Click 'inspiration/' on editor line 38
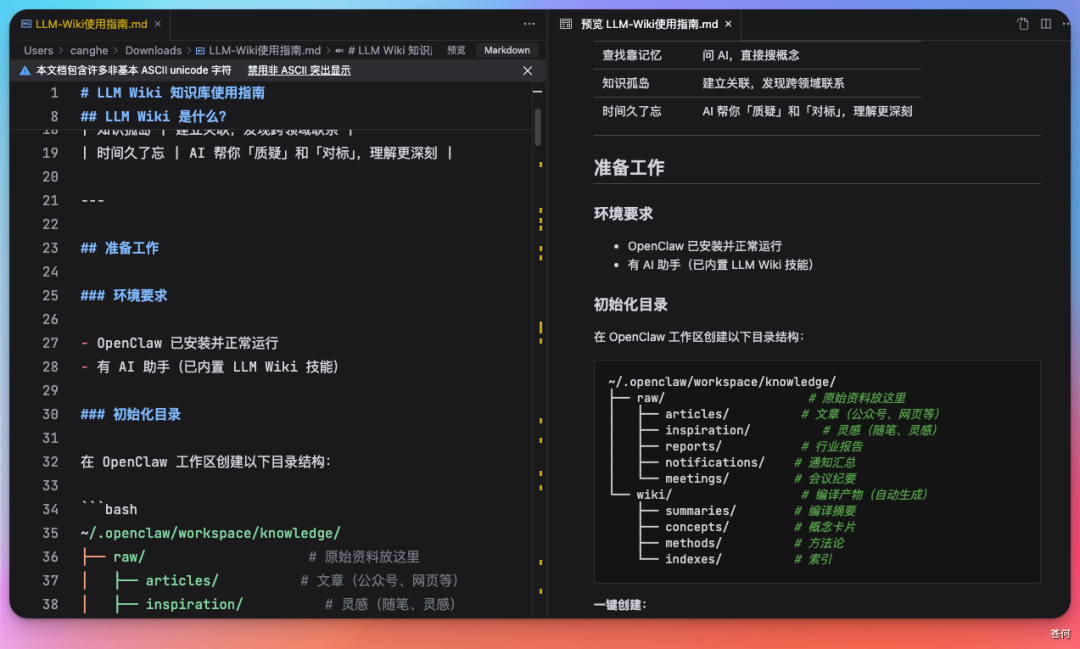 click(x=194, y=604)
